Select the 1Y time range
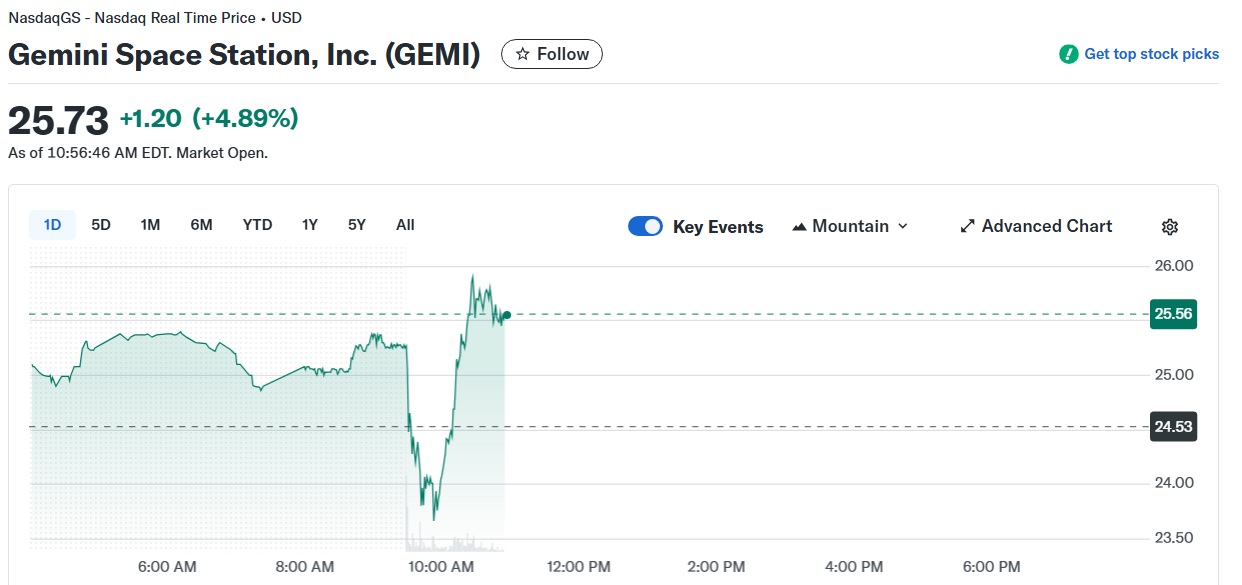The width and height of the screenshot is (1242, 585). (310, 225)
